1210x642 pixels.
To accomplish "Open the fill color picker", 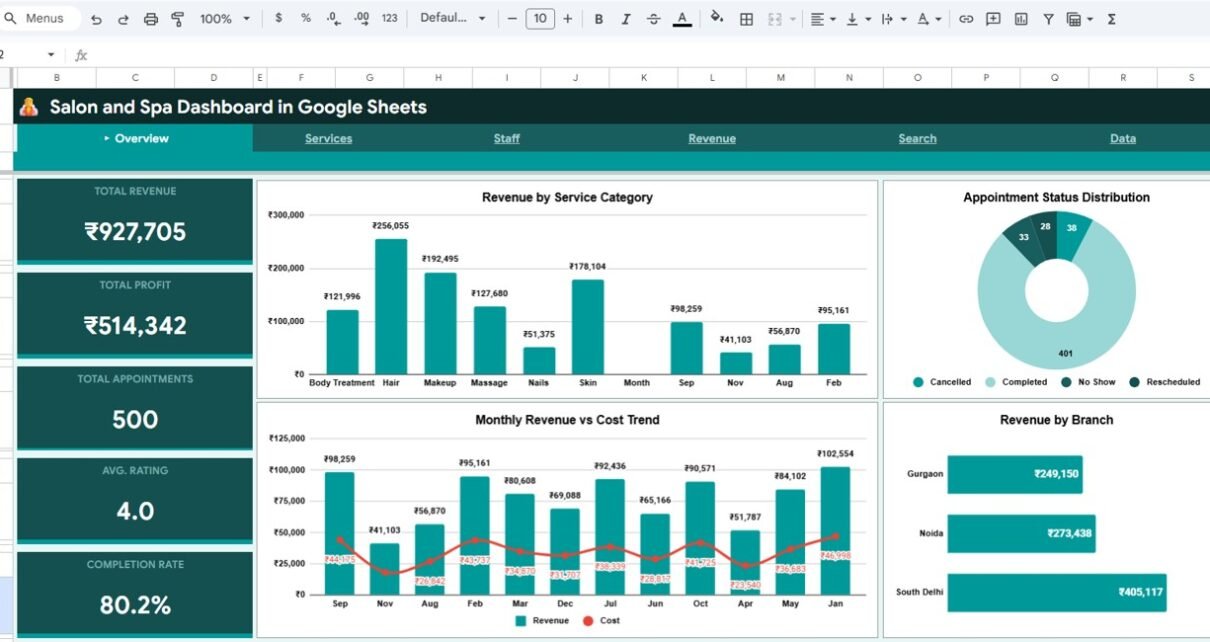I will coord(716,19).
